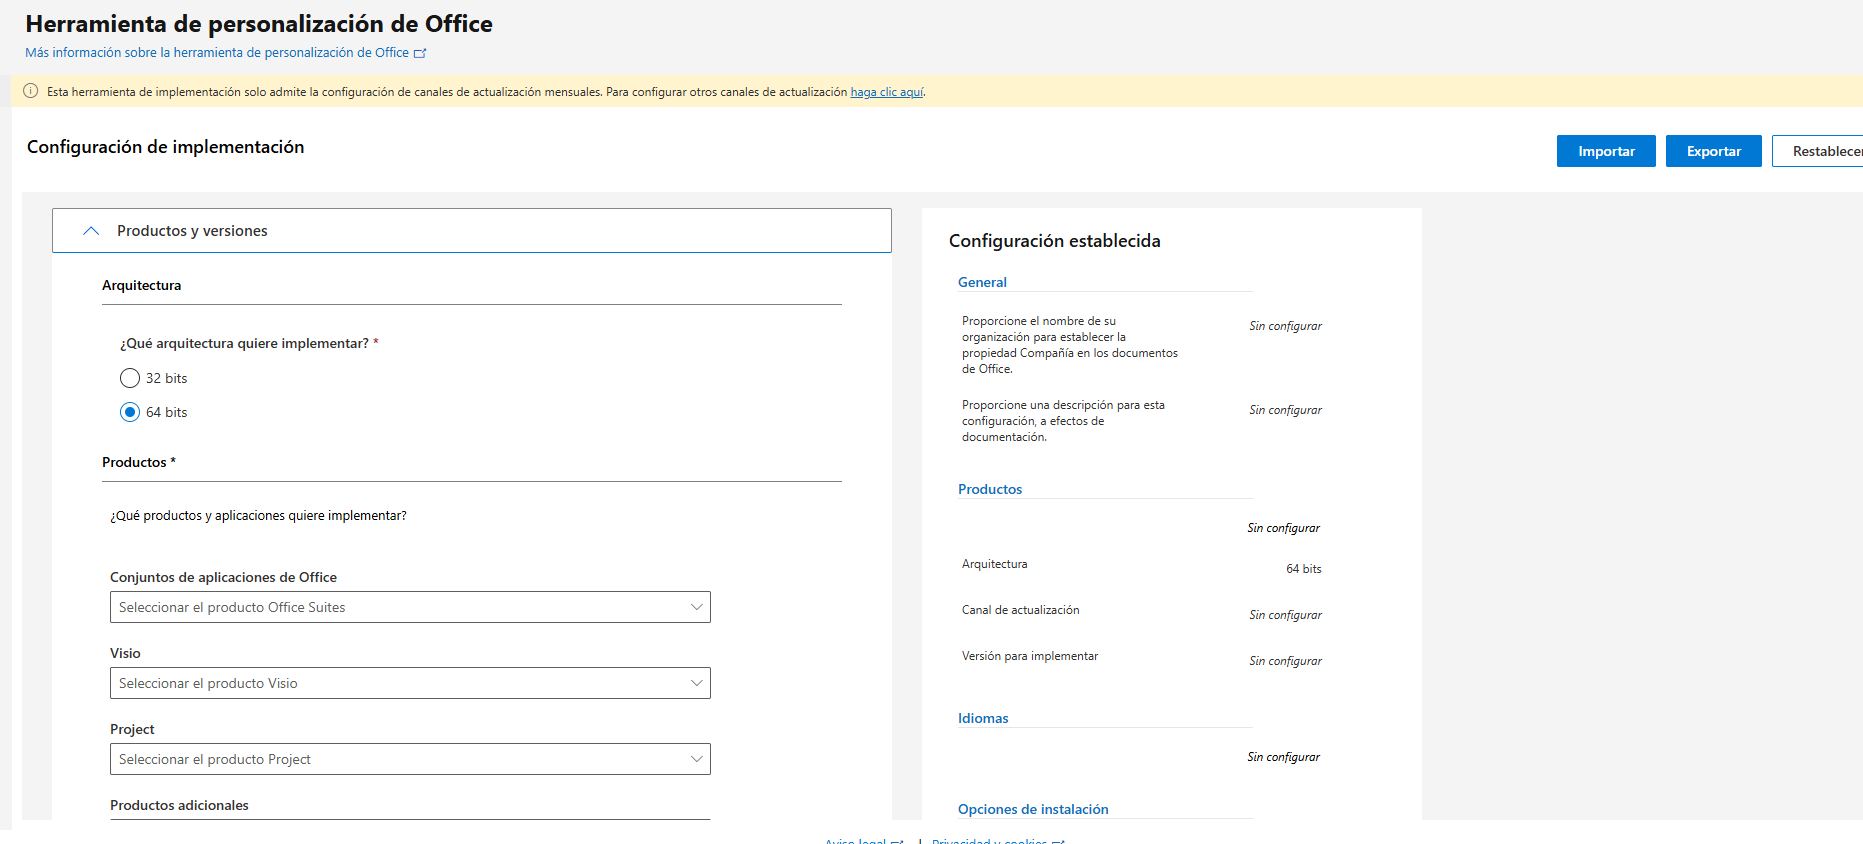The width and height of the screenshot is (1863, 844).
Task: Click the Exportar button
Action: point(1714,151)
